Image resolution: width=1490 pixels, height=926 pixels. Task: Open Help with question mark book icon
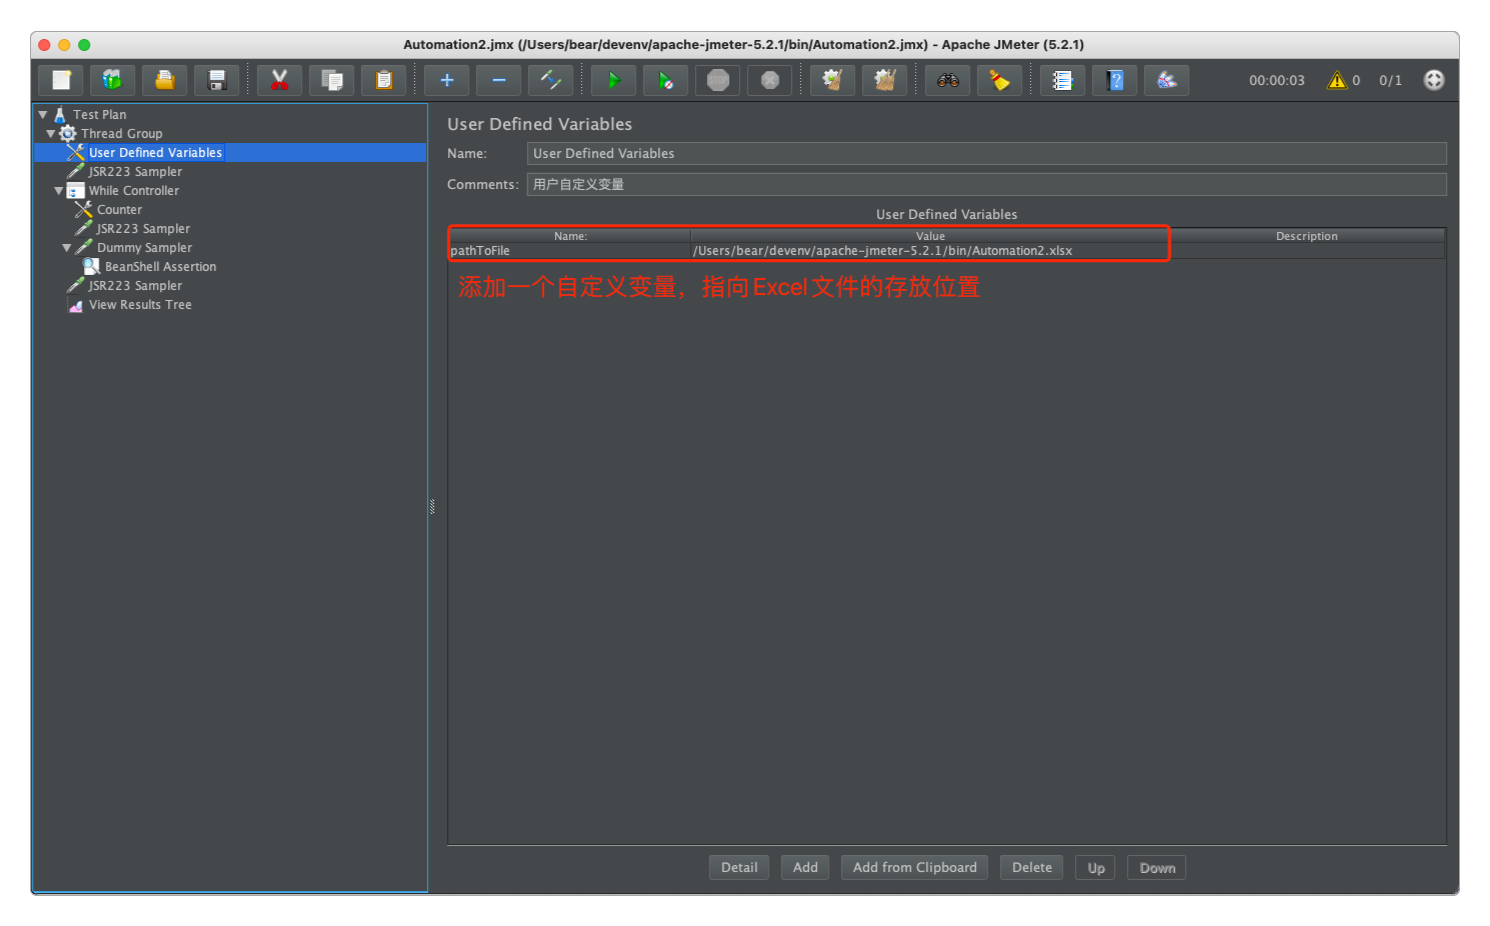pyautogui.click(x=1115, y=80)
